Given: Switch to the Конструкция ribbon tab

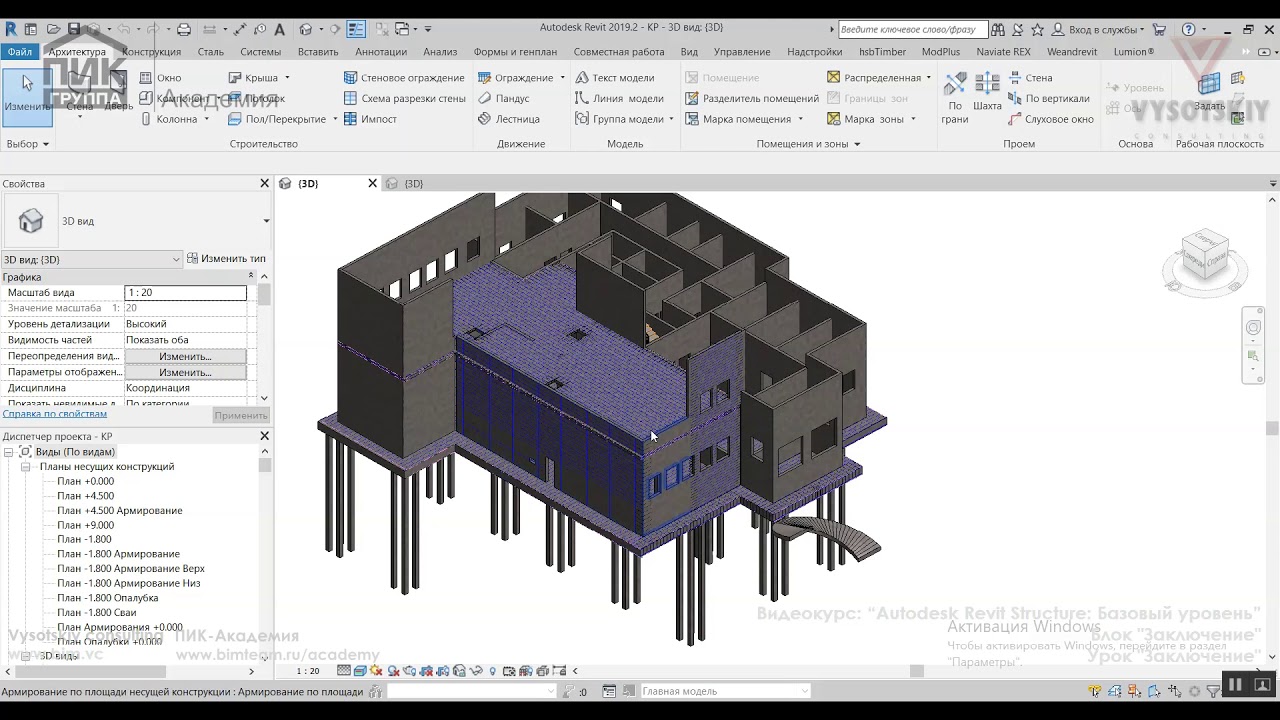Looking at the screenshot, I should pos(152,52).
